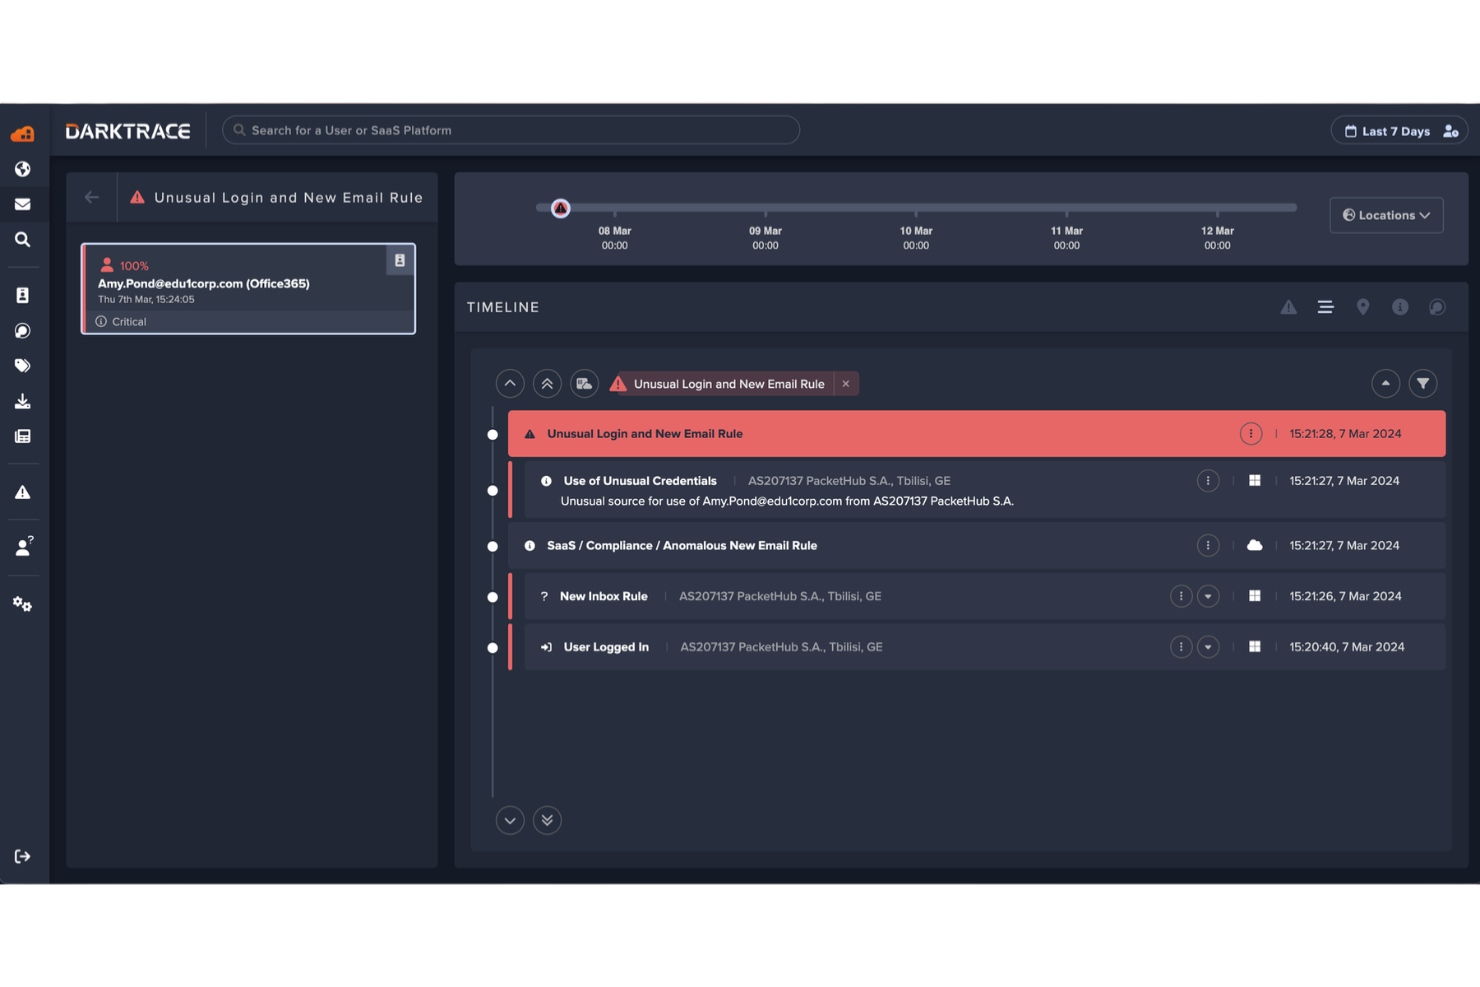Viewport: 1480px width, 987px height.
Task: Open the list report icon in sidebar
Action: [x=22, y=436]
